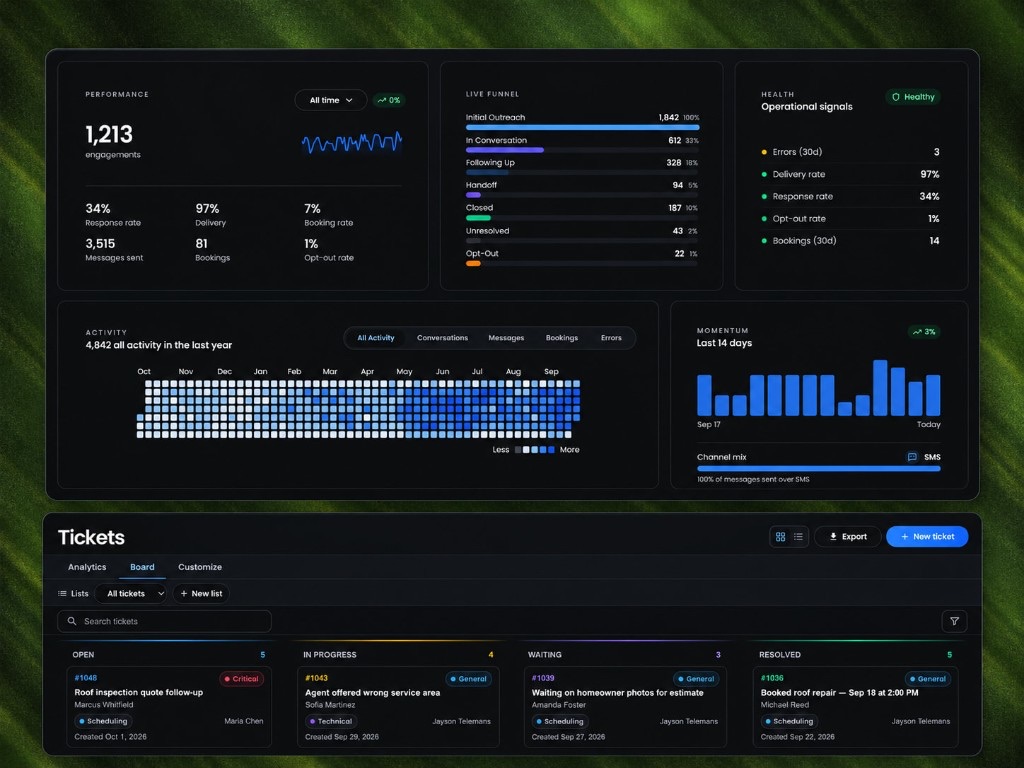The width and height of the screenshot is (1024, 768).
Task: Create a New ticket
Action: (927, 537)
